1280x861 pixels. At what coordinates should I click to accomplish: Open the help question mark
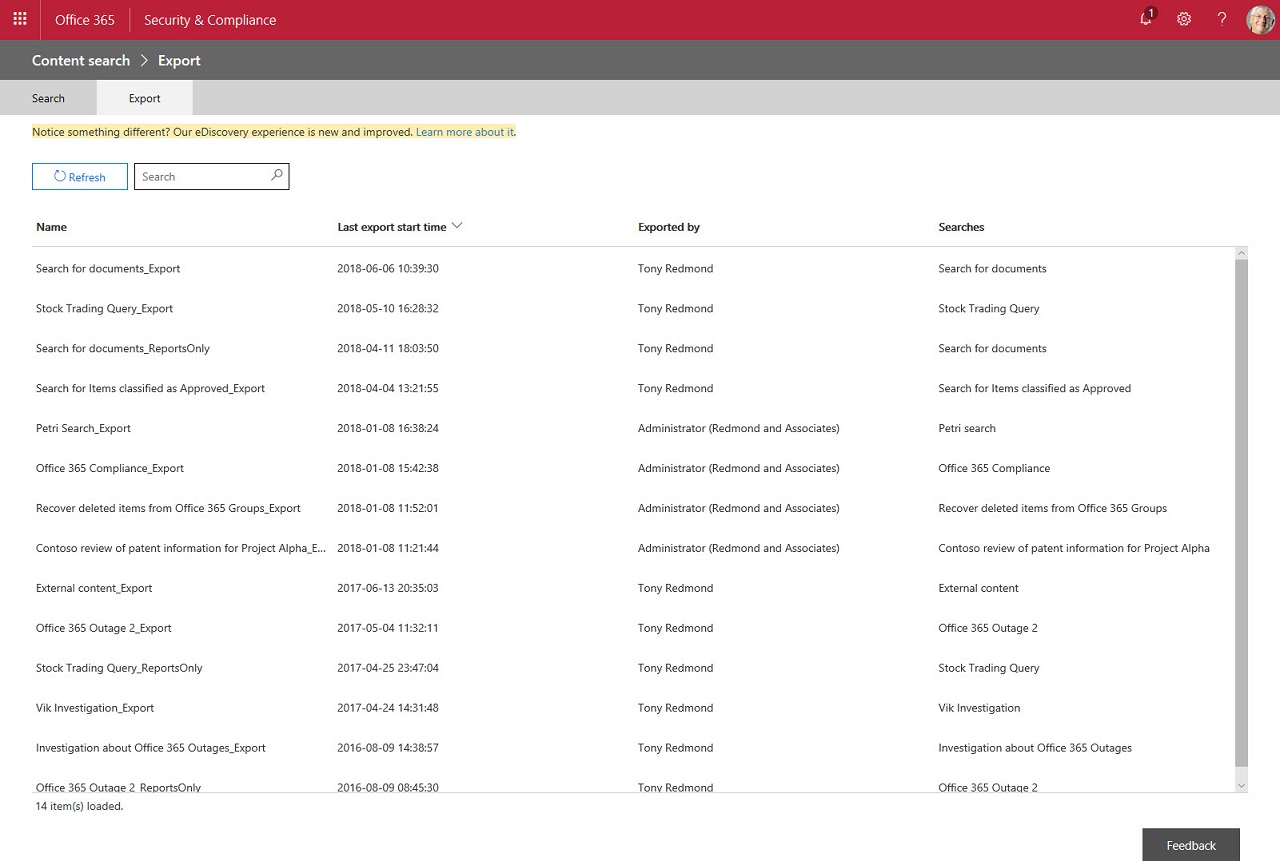1221,19
